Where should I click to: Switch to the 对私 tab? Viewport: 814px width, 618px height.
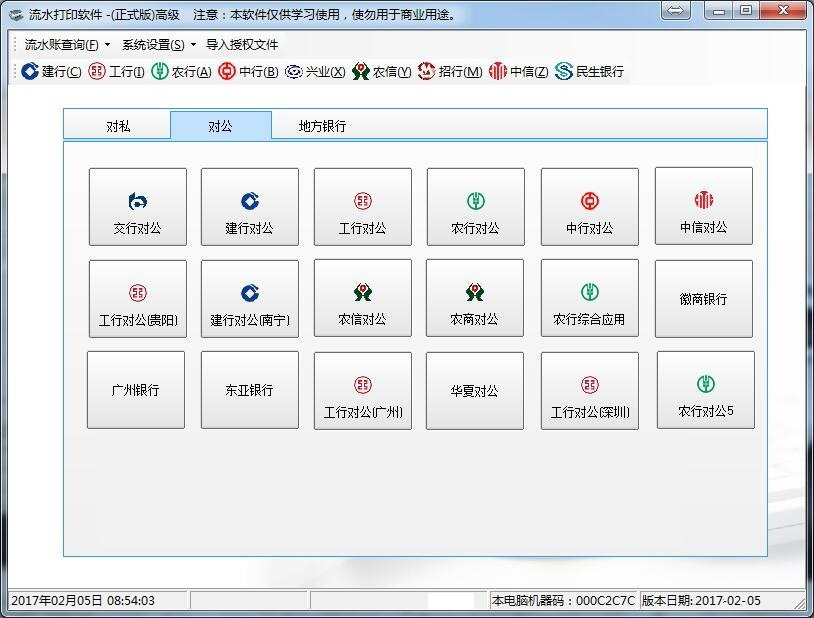point(118,126)
